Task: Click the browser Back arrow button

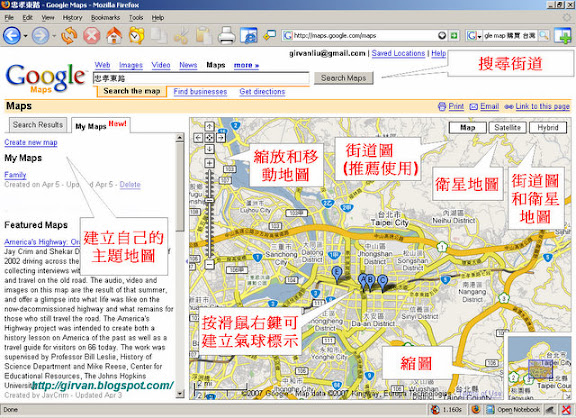Action: [12, 36]
